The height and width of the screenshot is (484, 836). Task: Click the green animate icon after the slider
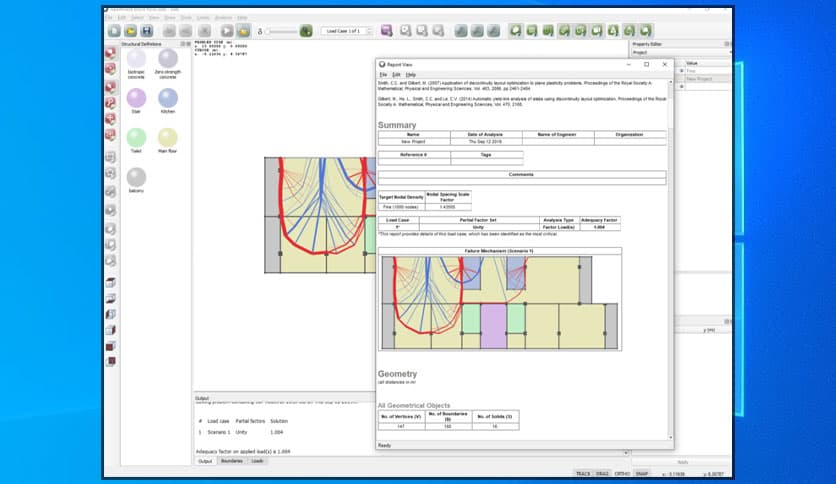(x=306, y=31)
